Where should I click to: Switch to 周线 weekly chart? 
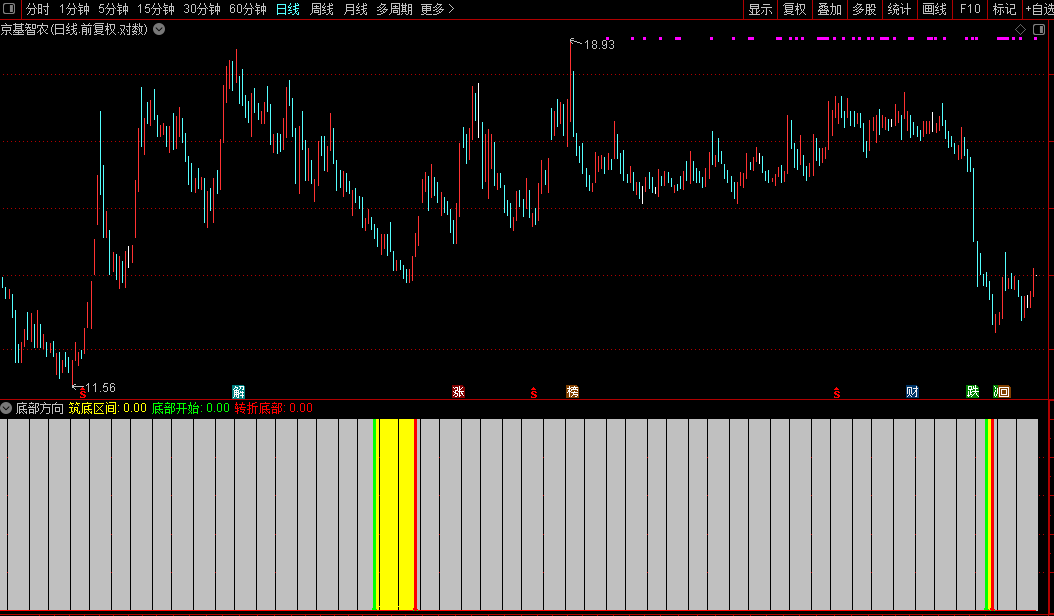[x=322, y=9]
